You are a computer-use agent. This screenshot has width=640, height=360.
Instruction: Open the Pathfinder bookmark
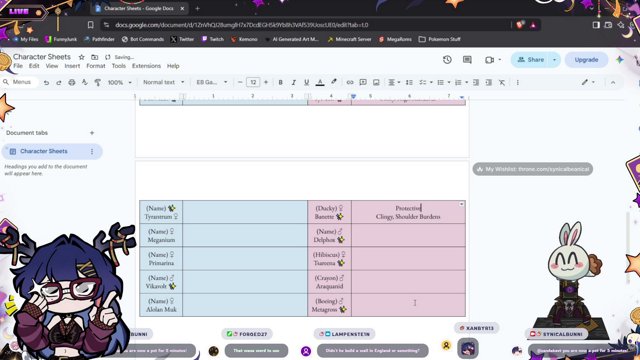tap(99, 39)
